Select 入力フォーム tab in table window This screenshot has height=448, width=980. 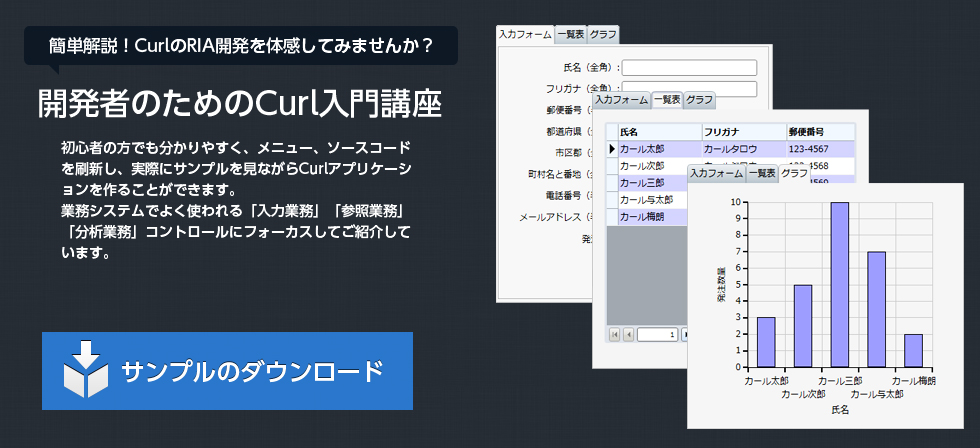(621, 100)
